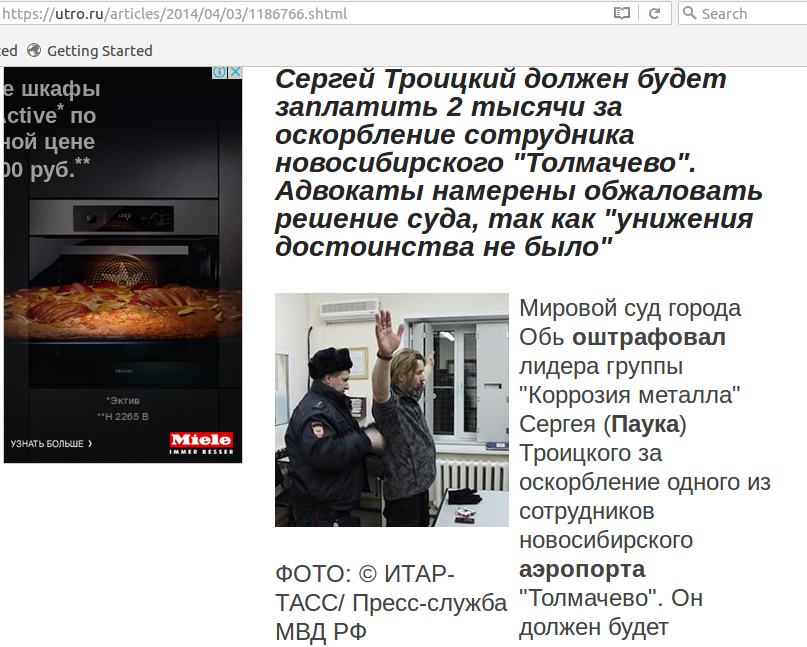Follow the bold 'аэропорта' link
The height and width of the screenshot is (647, 807).
click(582, 569)
